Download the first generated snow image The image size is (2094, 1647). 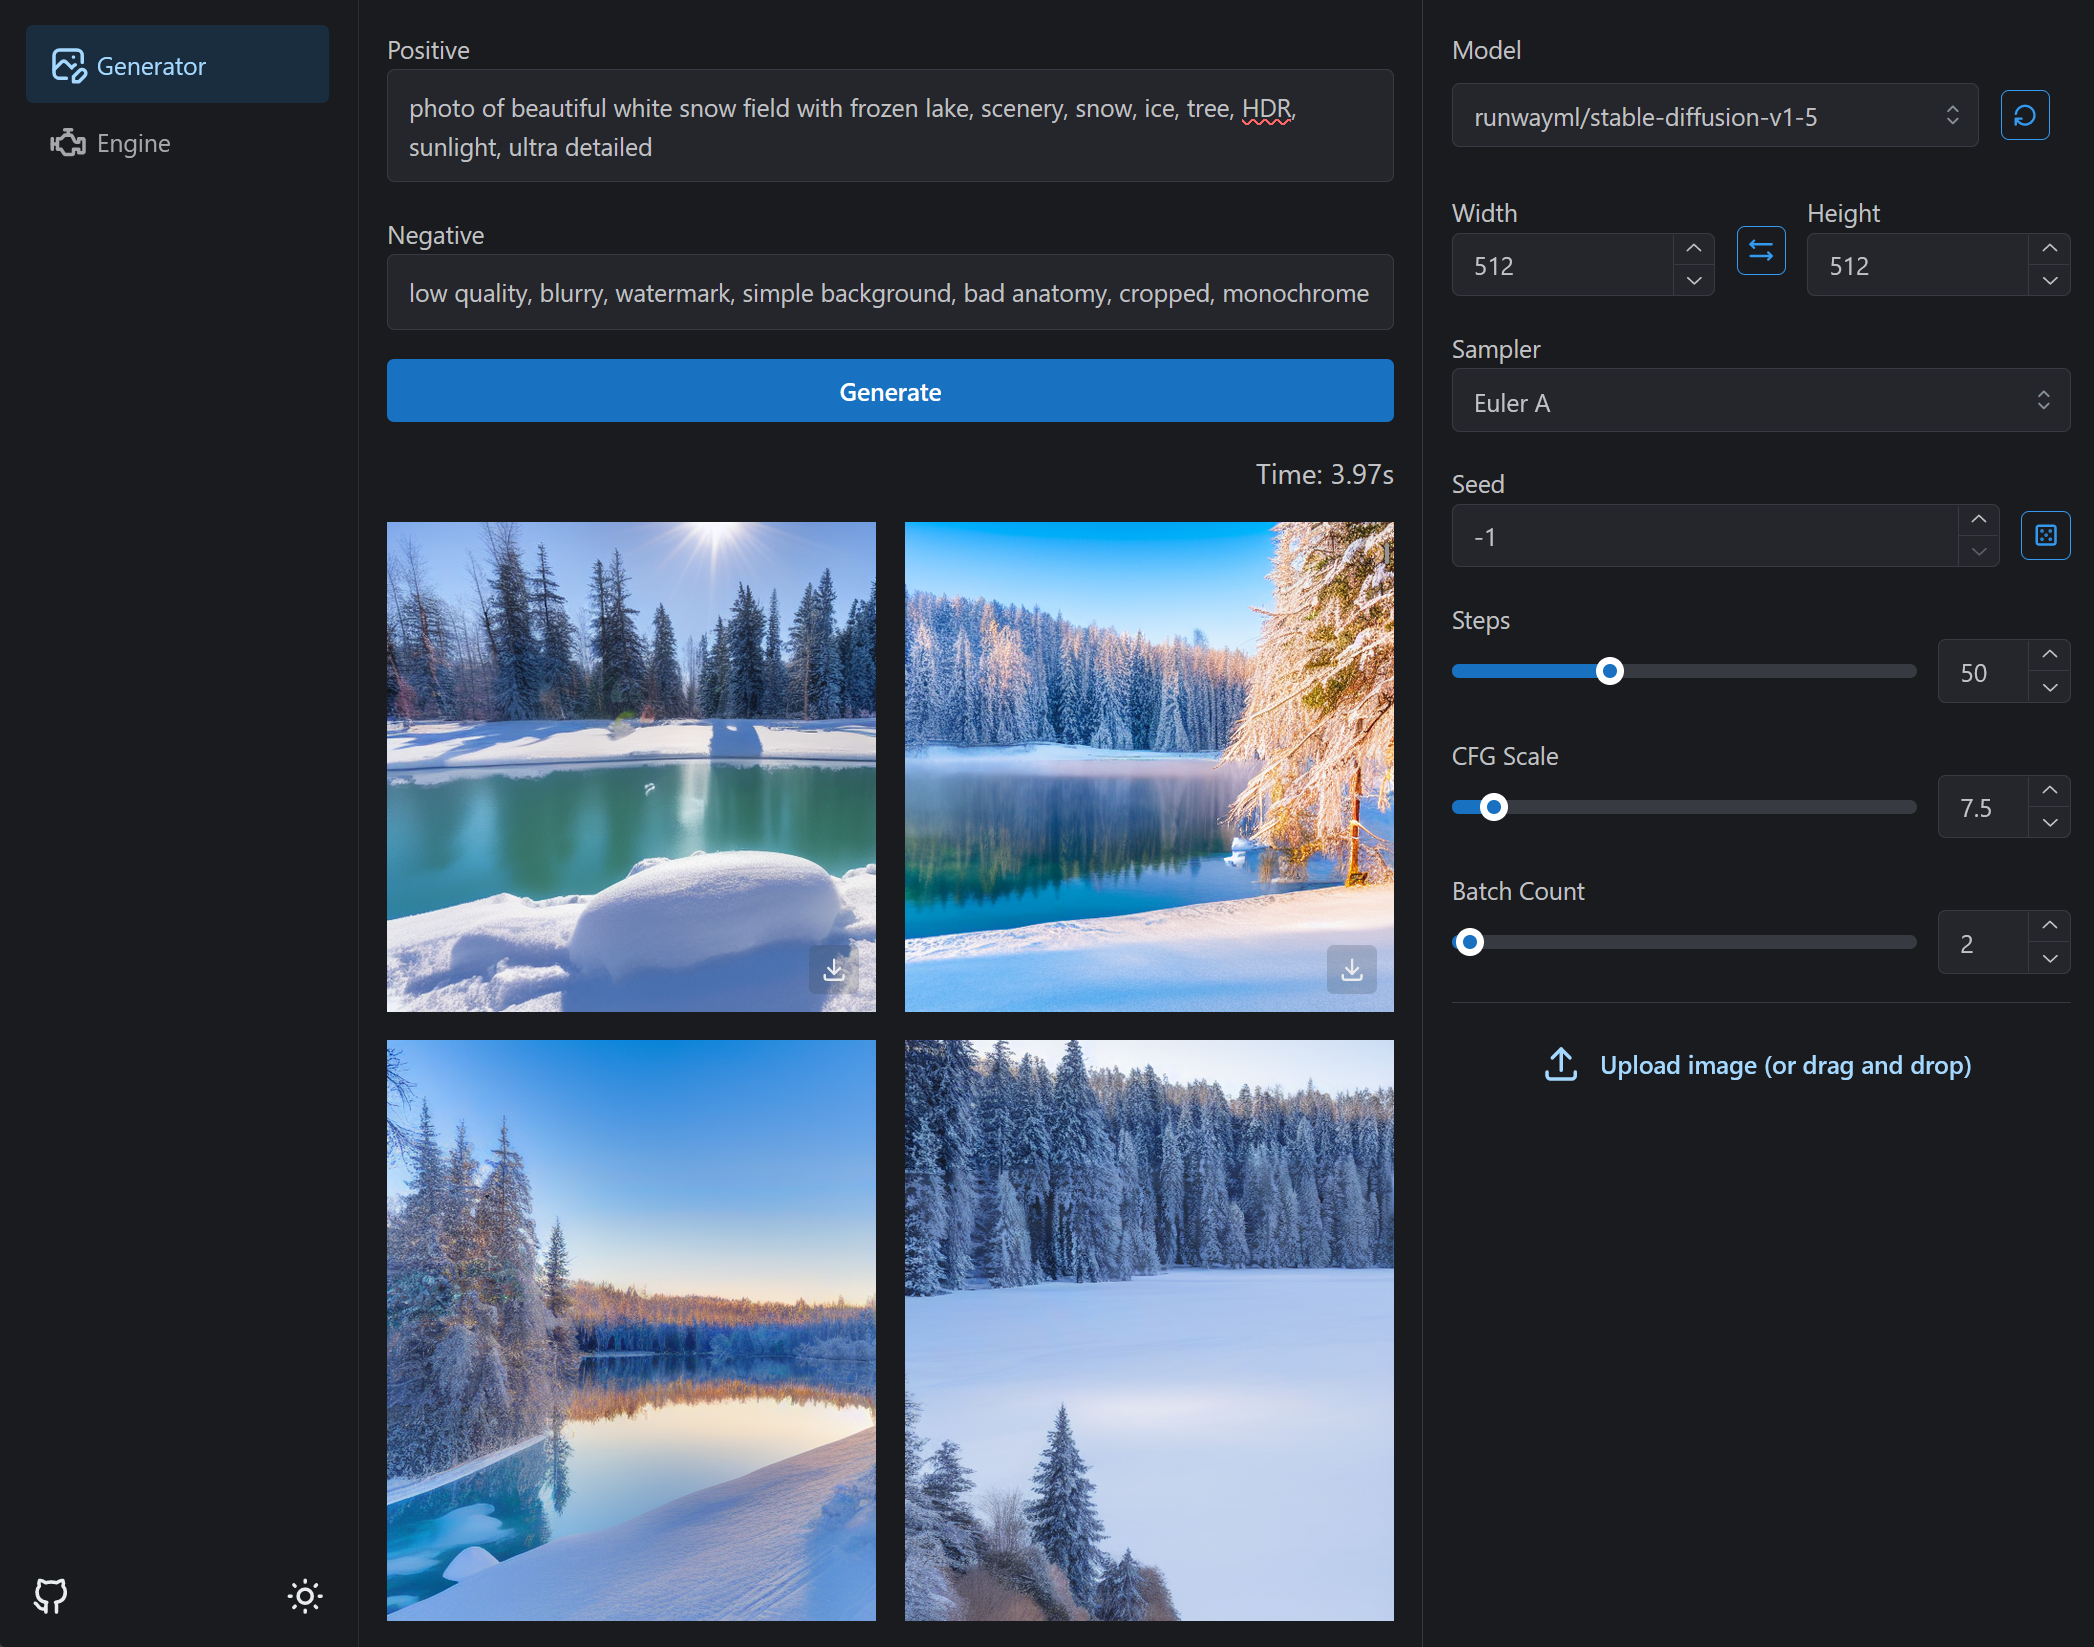tap(833, 969)
